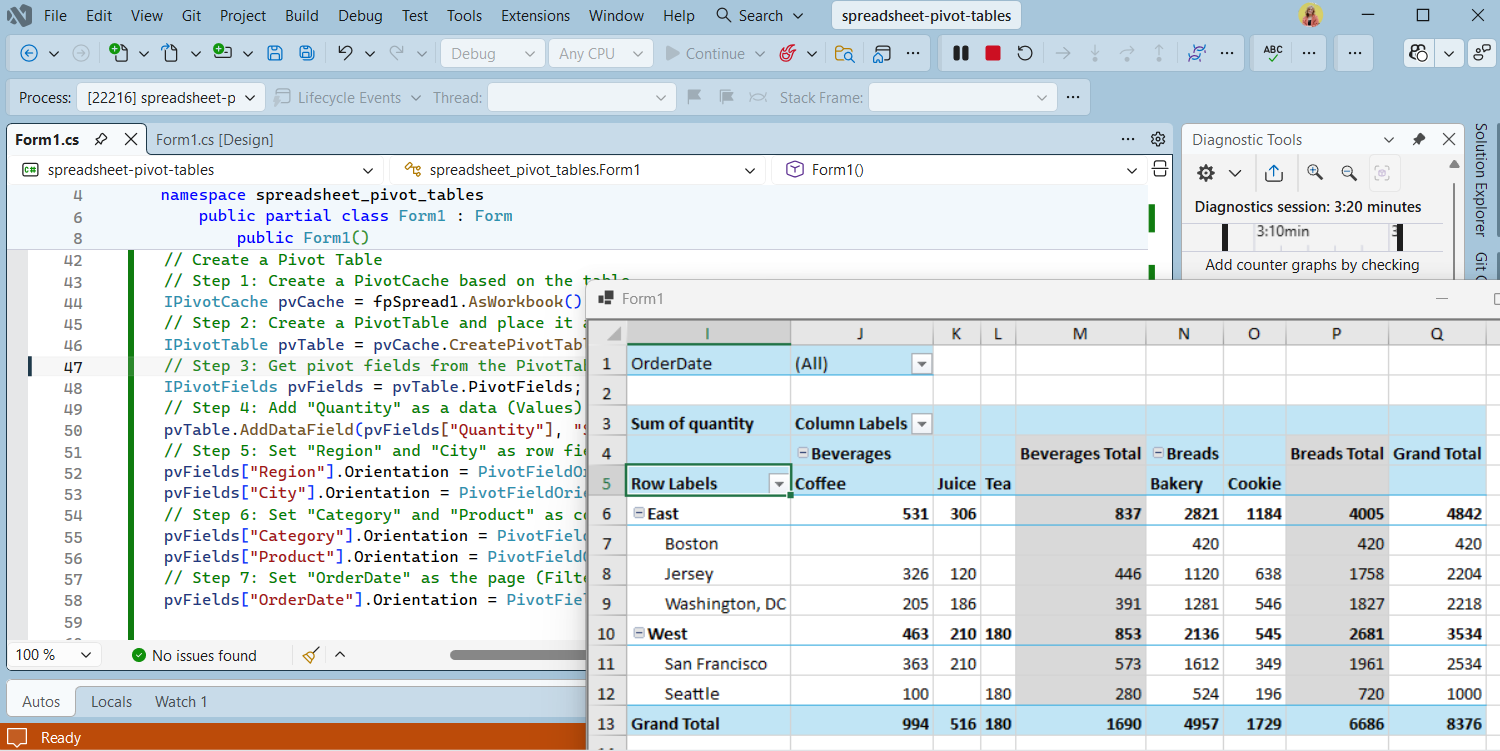The height and width of the screenshot is (751, 1500).
Task: Pin the Diagnostic Tools panel
Action: 1419,139
